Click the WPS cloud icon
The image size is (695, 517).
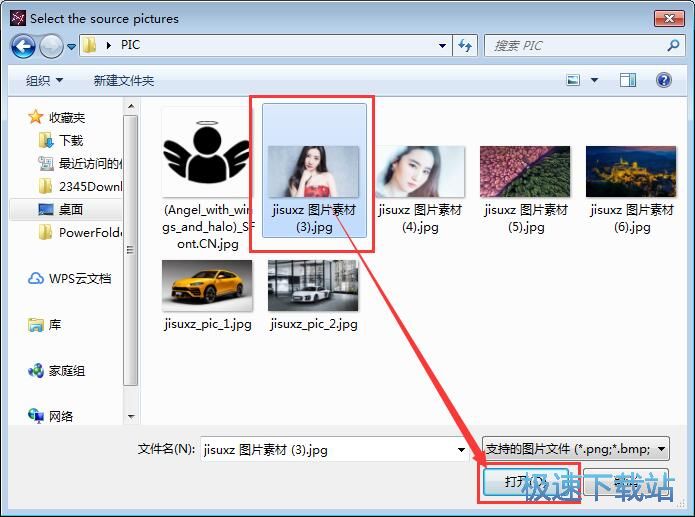point(35,278)
